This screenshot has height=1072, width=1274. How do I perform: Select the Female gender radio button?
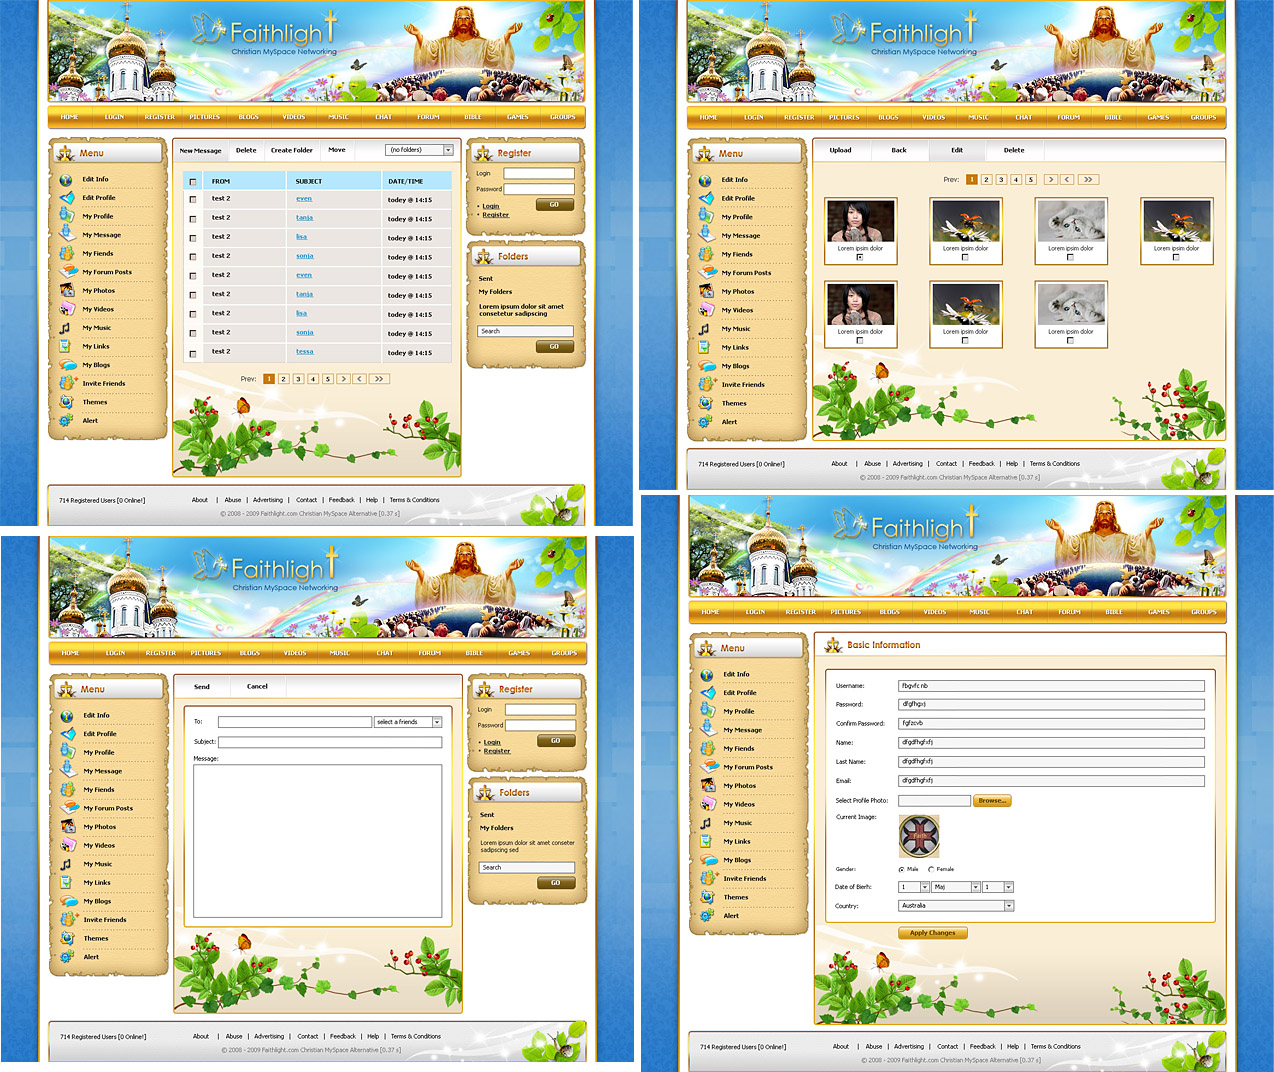pyautogui.click(x=930, y=869)
